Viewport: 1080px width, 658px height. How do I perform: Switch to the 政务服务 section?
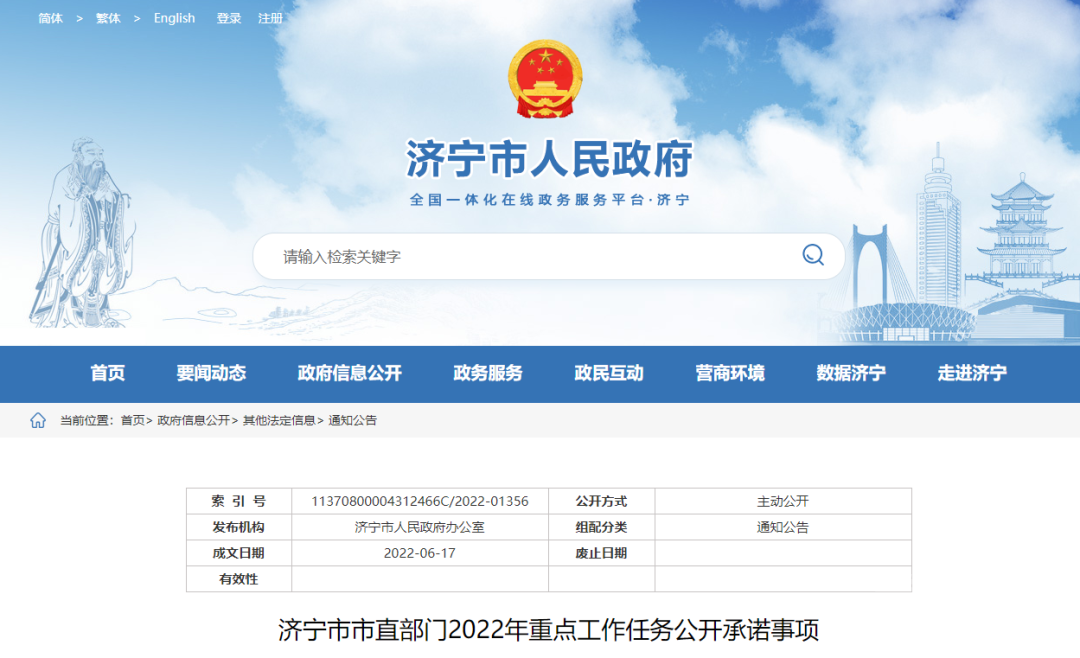click(x=488, y=373)
